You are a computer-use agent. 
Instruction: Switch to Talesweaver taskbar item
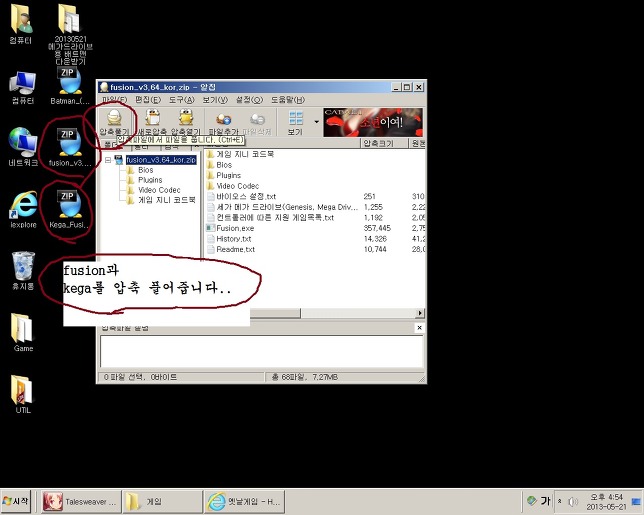coord(81,501)
